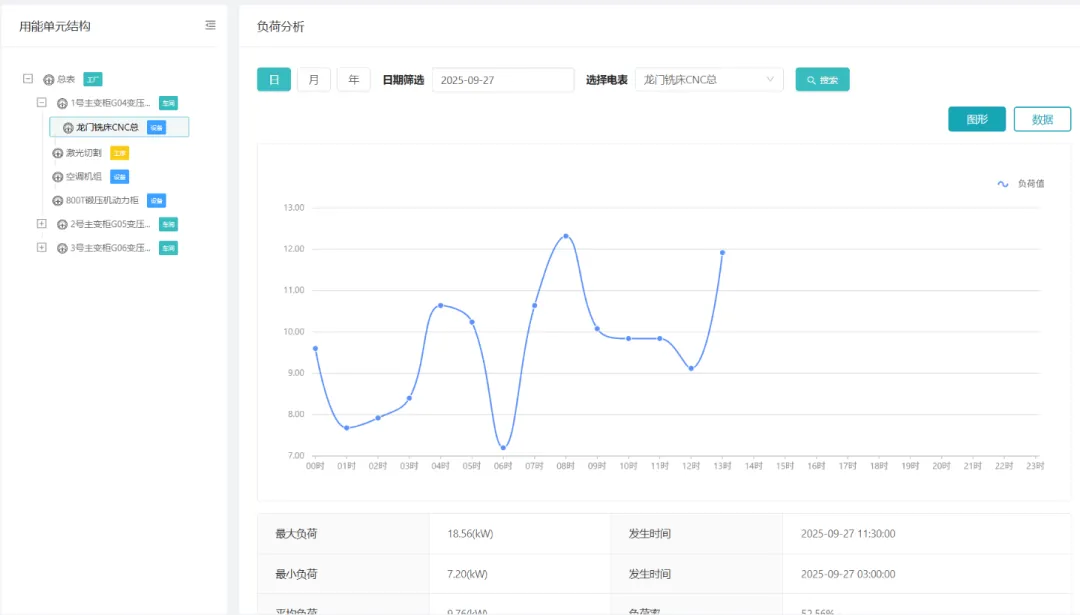This screenshot has width=1080, height=615.
Task: Click the 最小负荷 value 7.20(kW)
Action: 467,574
